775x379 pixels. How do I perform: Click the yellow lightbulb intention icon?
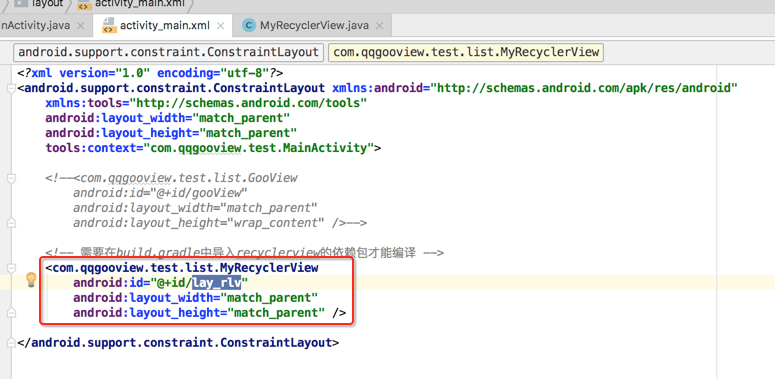tap(31, 280)
